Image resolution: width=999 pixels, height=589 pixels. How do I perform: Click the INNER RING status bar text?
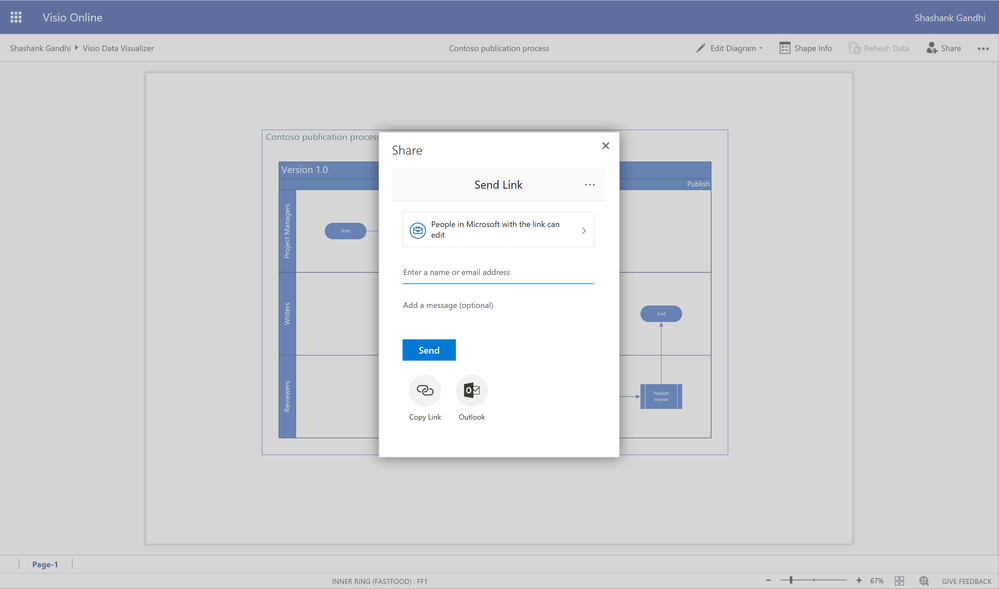click(379, 581)
